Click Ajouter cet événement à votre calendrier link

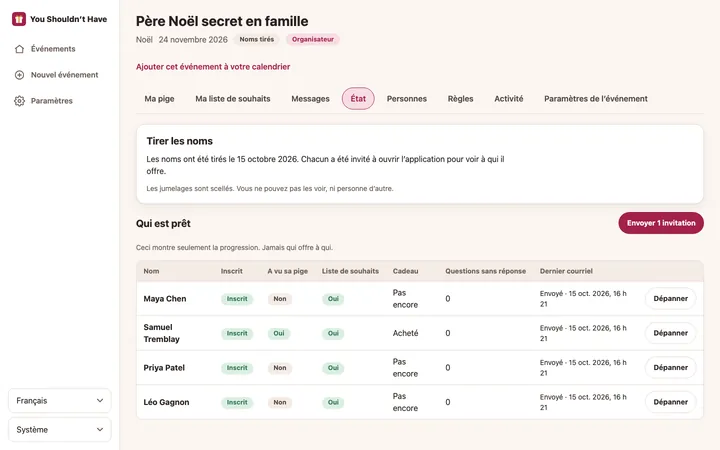[x=213, y=67]
